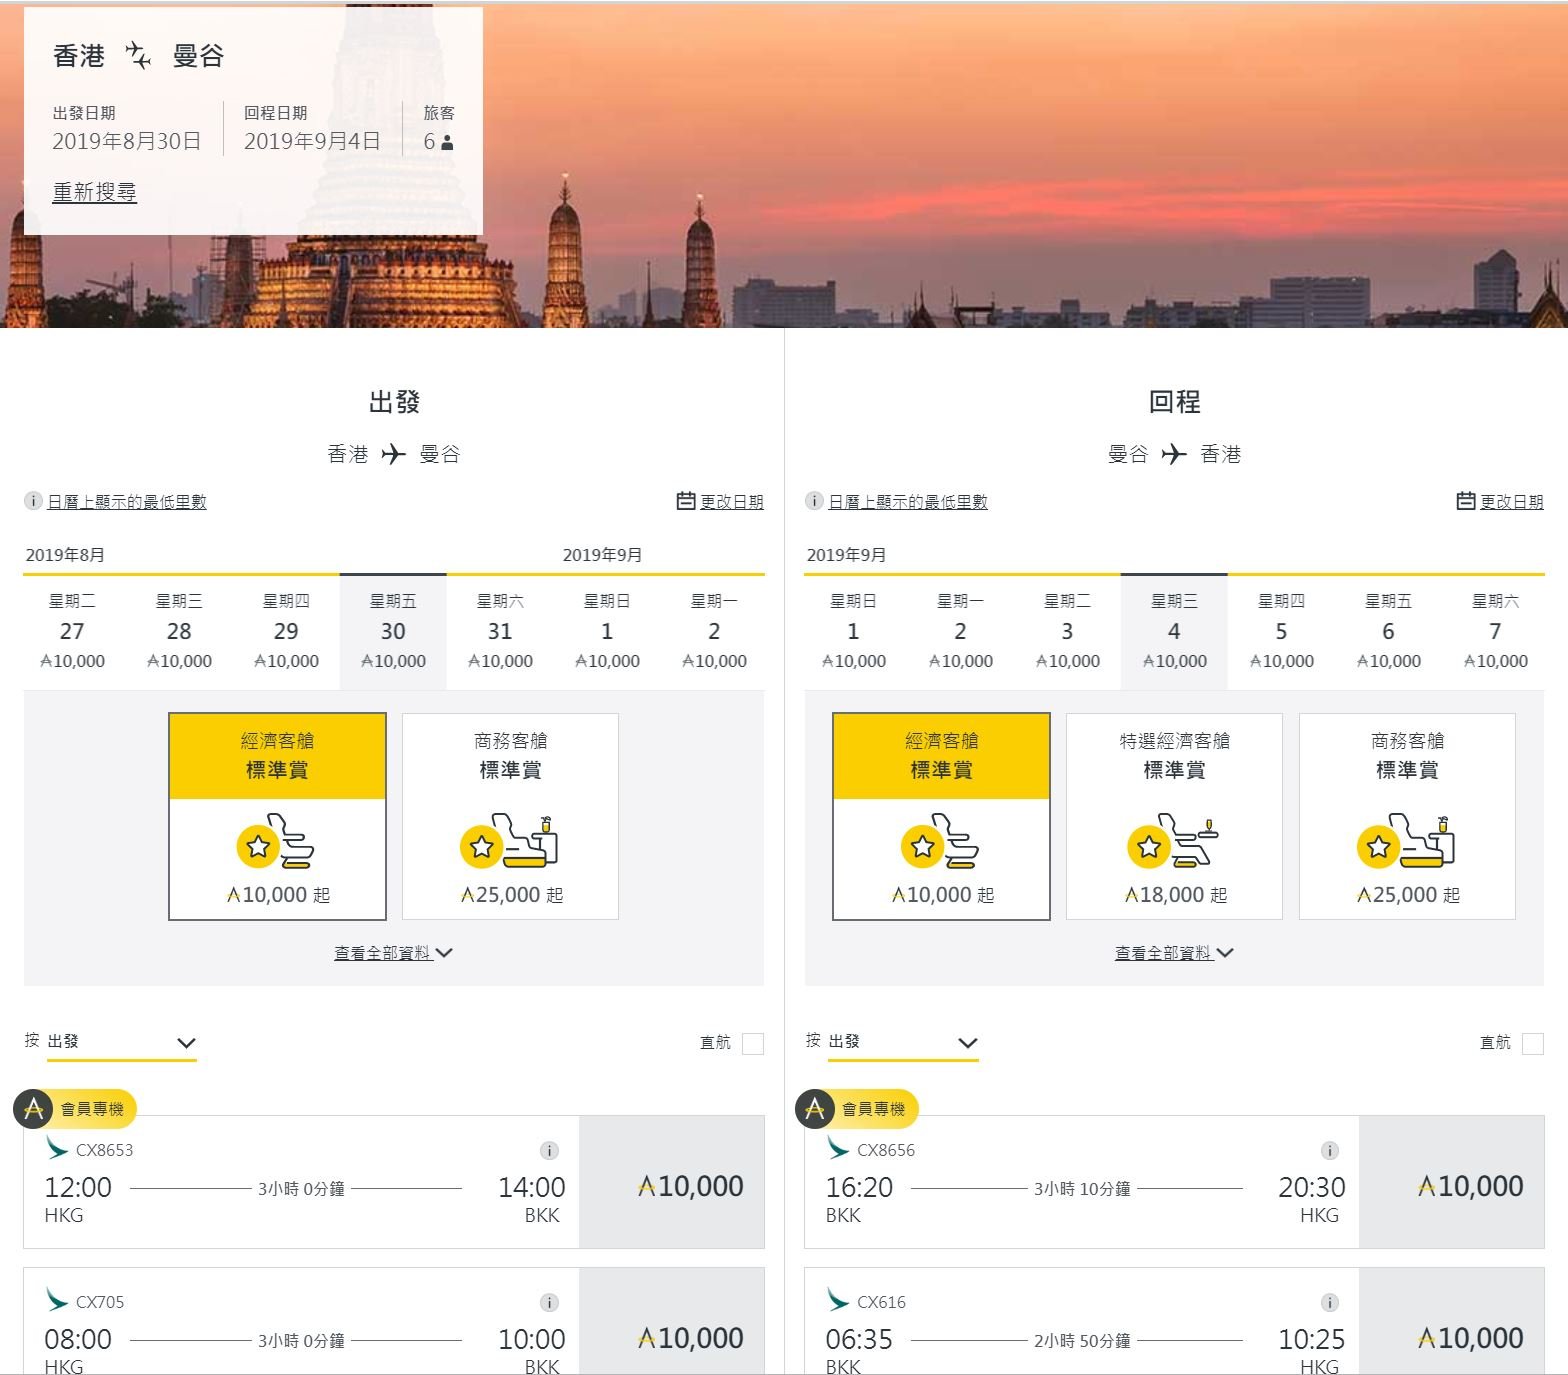Click calendar icon in return 更改日期
Viewport: 1568px width, 1375px height.
(x=1466, y=501)
